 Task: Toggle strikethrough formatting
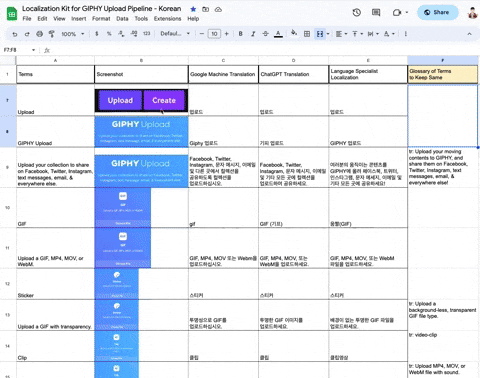[x=265, y=34]
